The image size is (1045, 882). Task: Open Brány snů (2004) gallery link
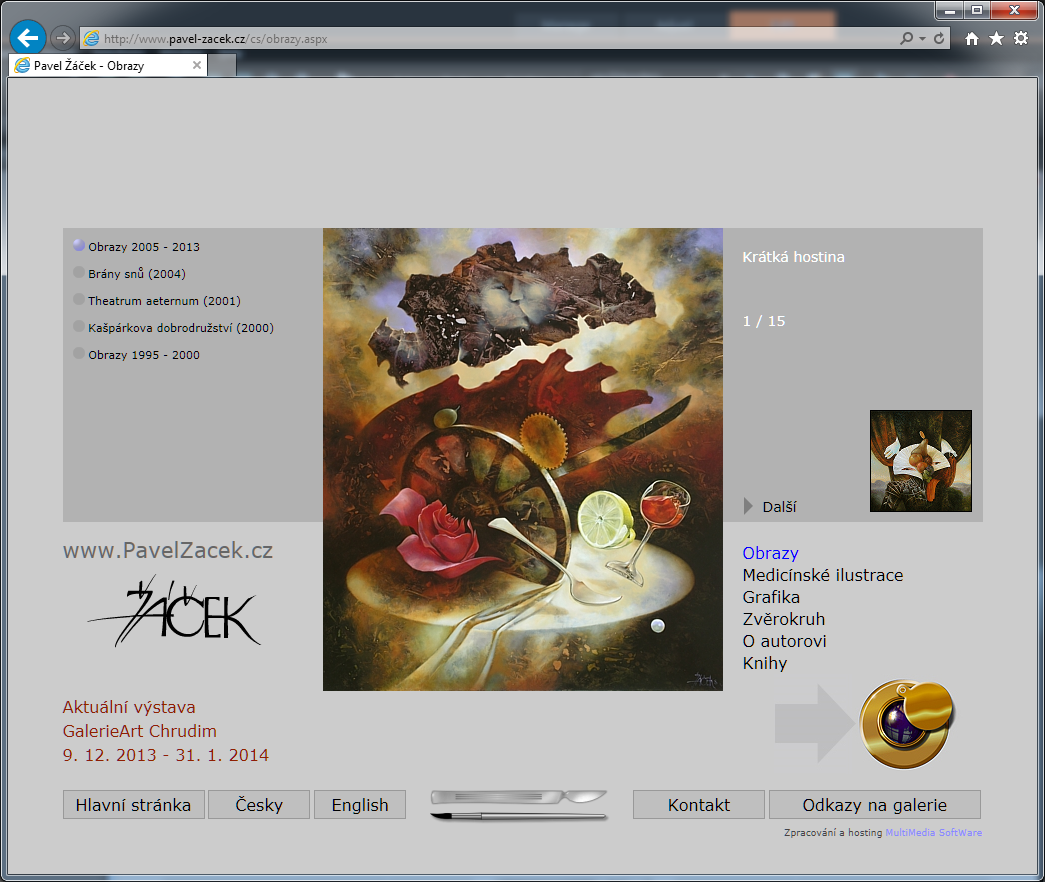coord(137,273)
